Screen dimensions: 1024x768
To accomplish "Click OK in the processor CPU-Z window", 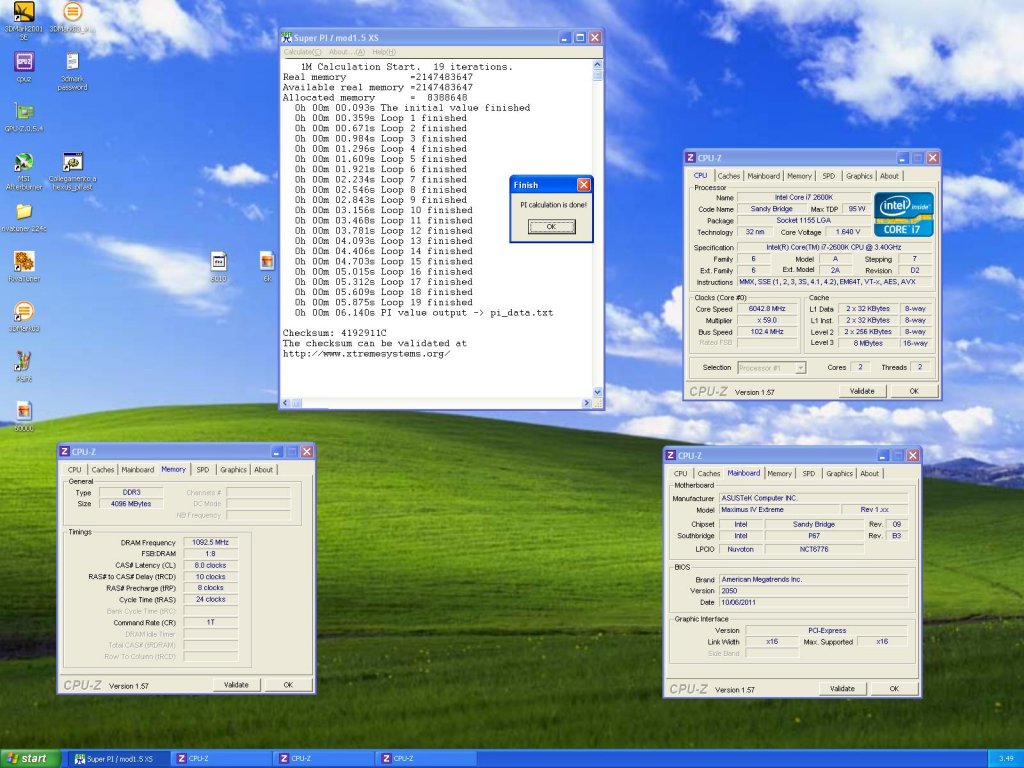I will coord(914,391).
